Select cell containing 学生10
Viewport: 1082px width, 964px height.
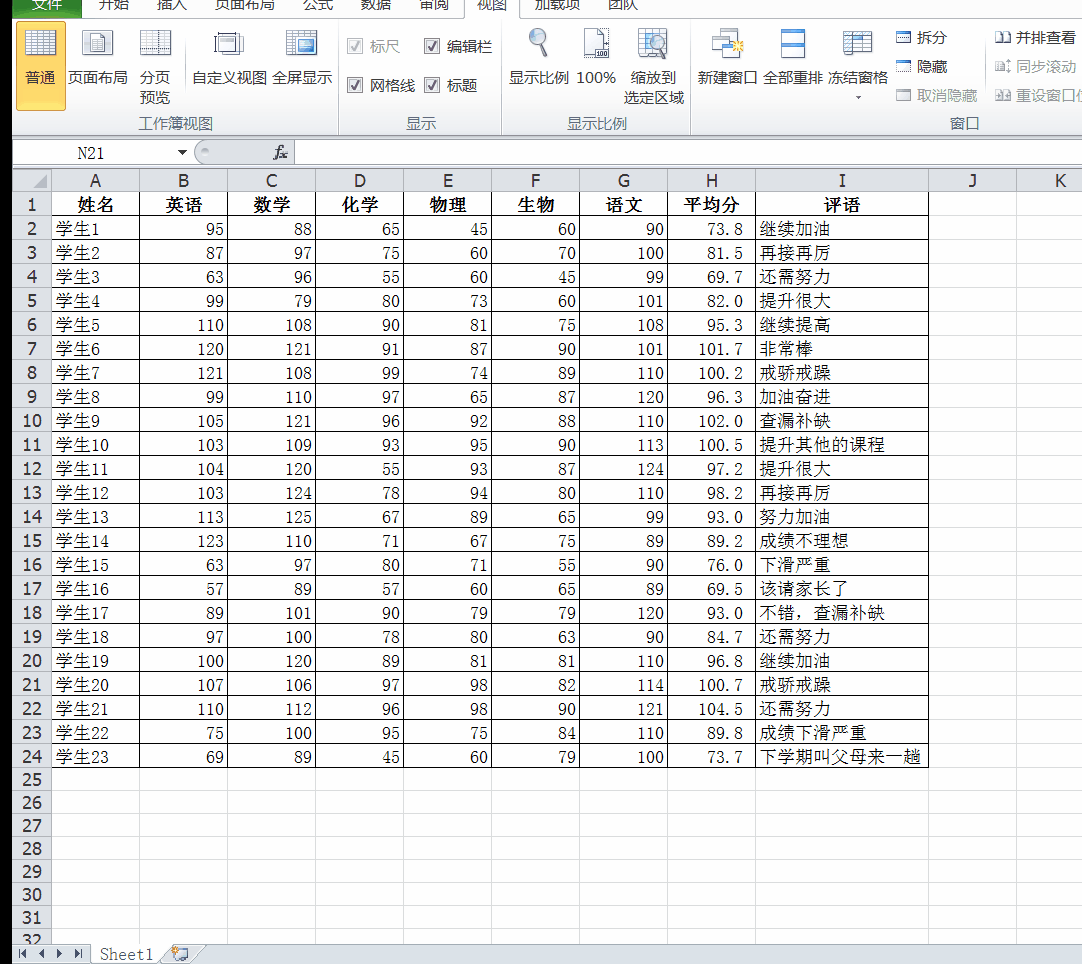[95, 445]
